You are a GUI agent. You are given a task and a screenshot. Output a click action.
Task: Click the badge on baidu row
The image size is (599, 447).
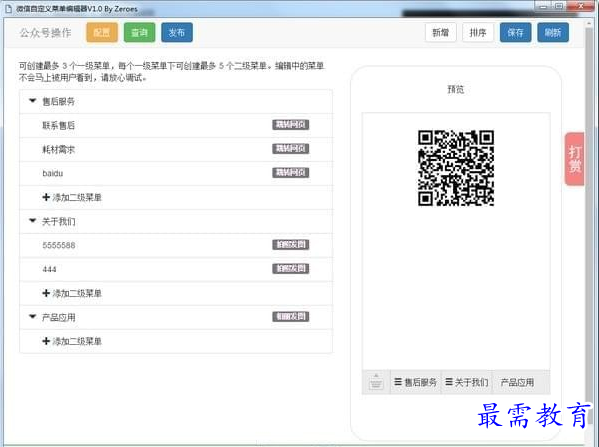291,173
